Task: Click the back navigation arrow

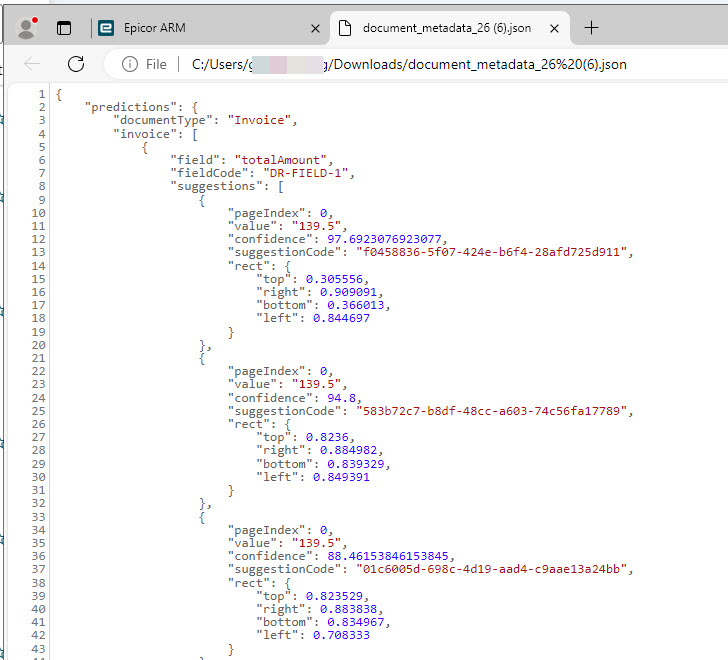Action: click(x=32, y=64)
